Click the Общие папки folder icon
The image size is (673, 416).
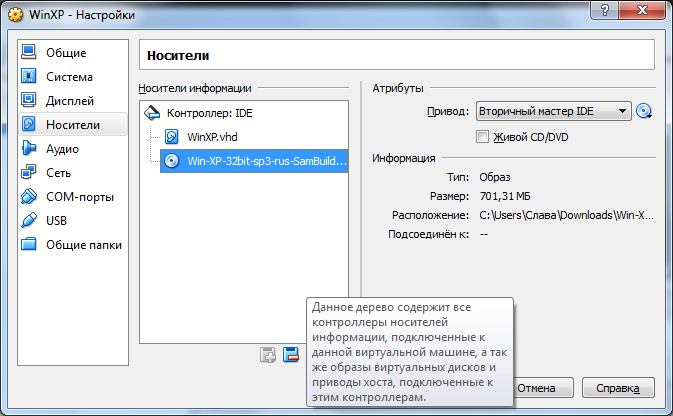coord(29,244)
